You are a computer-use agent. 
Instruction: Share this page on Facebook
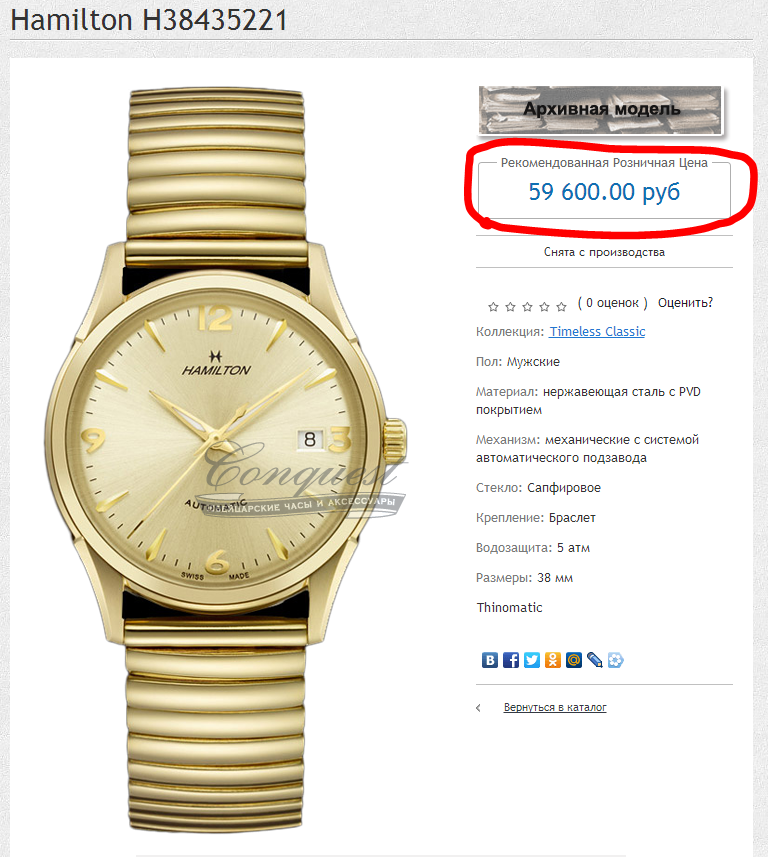(511, 660)
